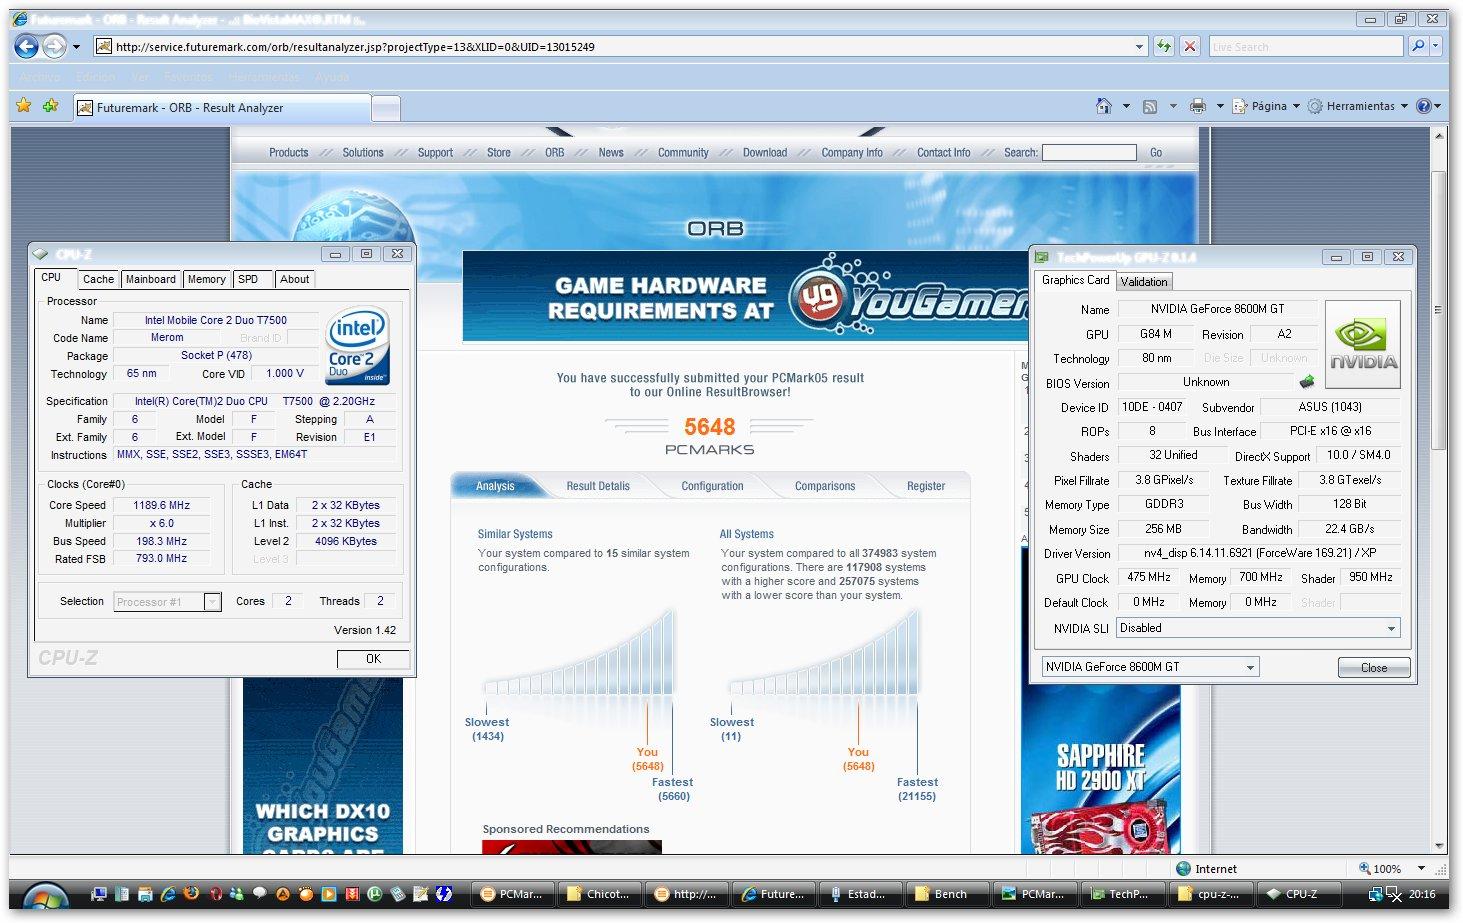The image size is (1463, 923).
Task: Open the Support navigation link
Action: point(435,152)
